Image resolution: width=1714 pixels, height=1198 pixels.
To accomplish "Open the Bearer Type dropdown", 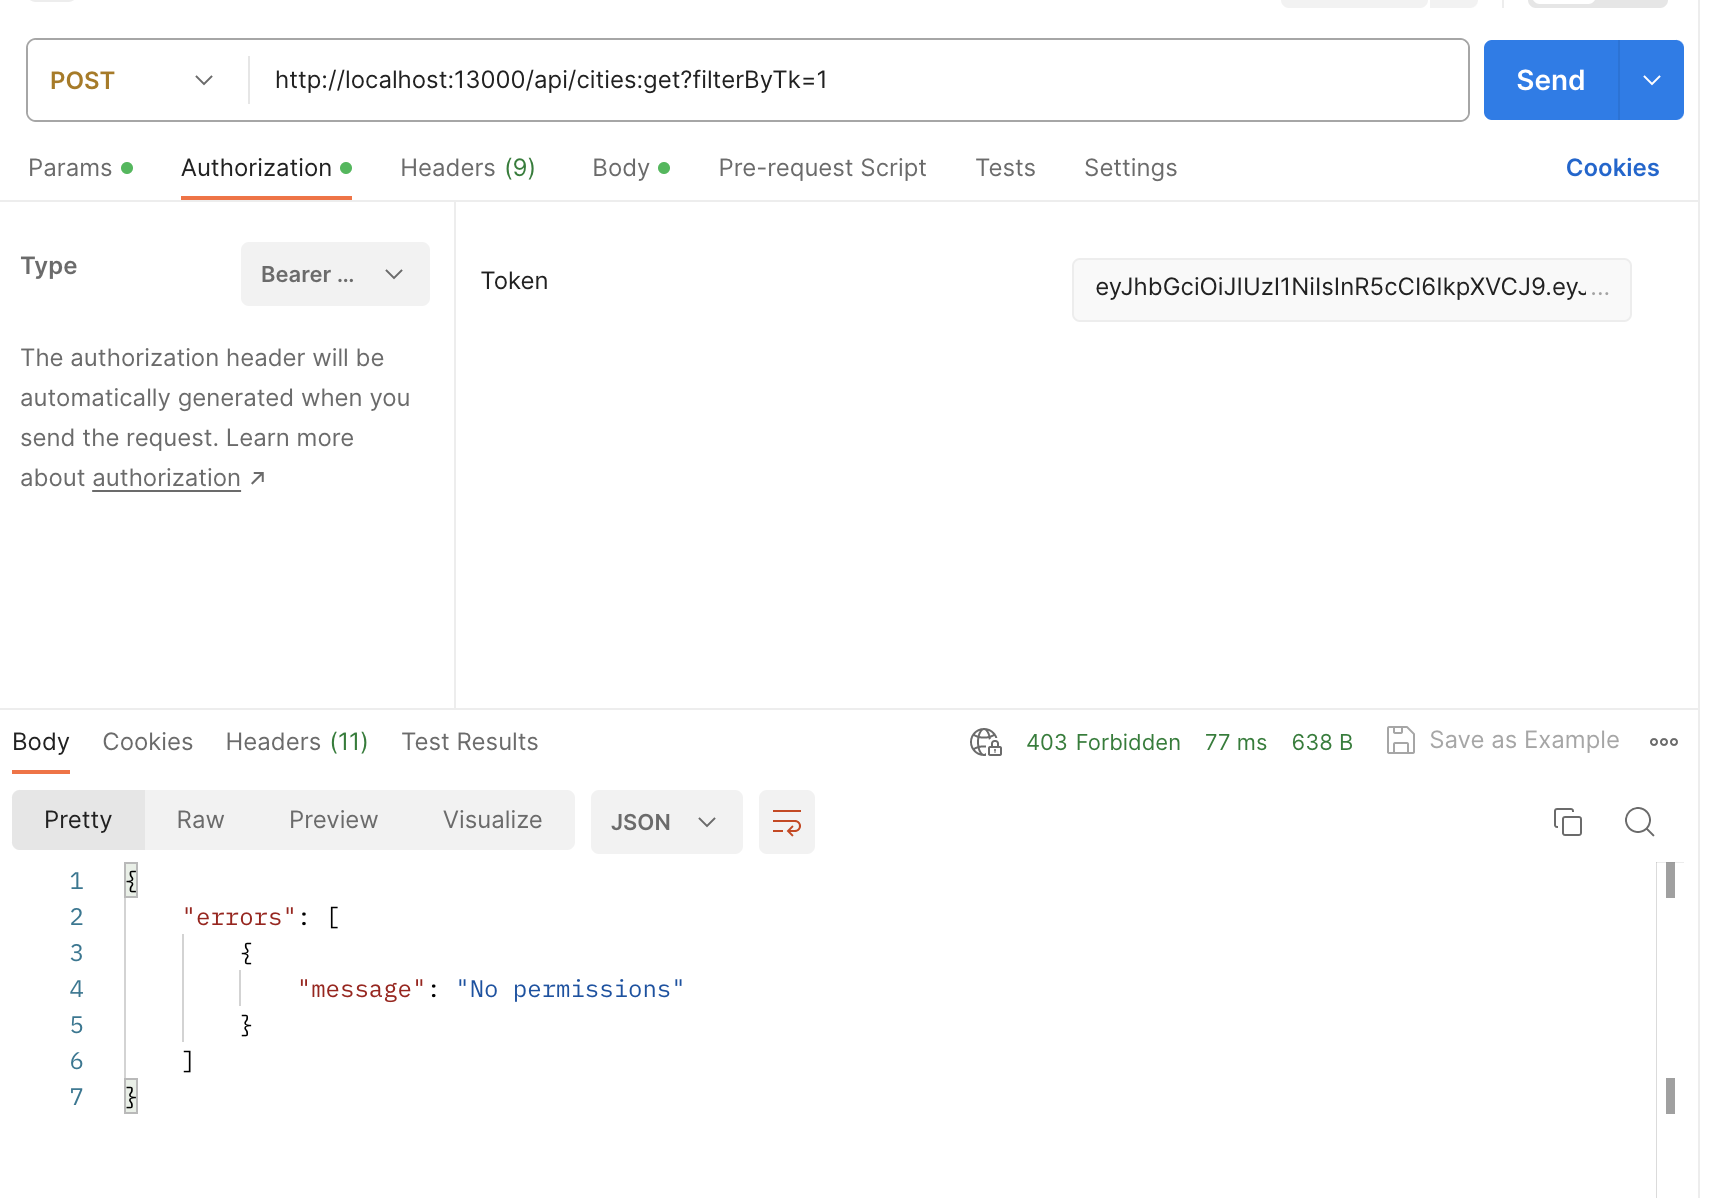I will pyautogui.click(x=335, y=273).
